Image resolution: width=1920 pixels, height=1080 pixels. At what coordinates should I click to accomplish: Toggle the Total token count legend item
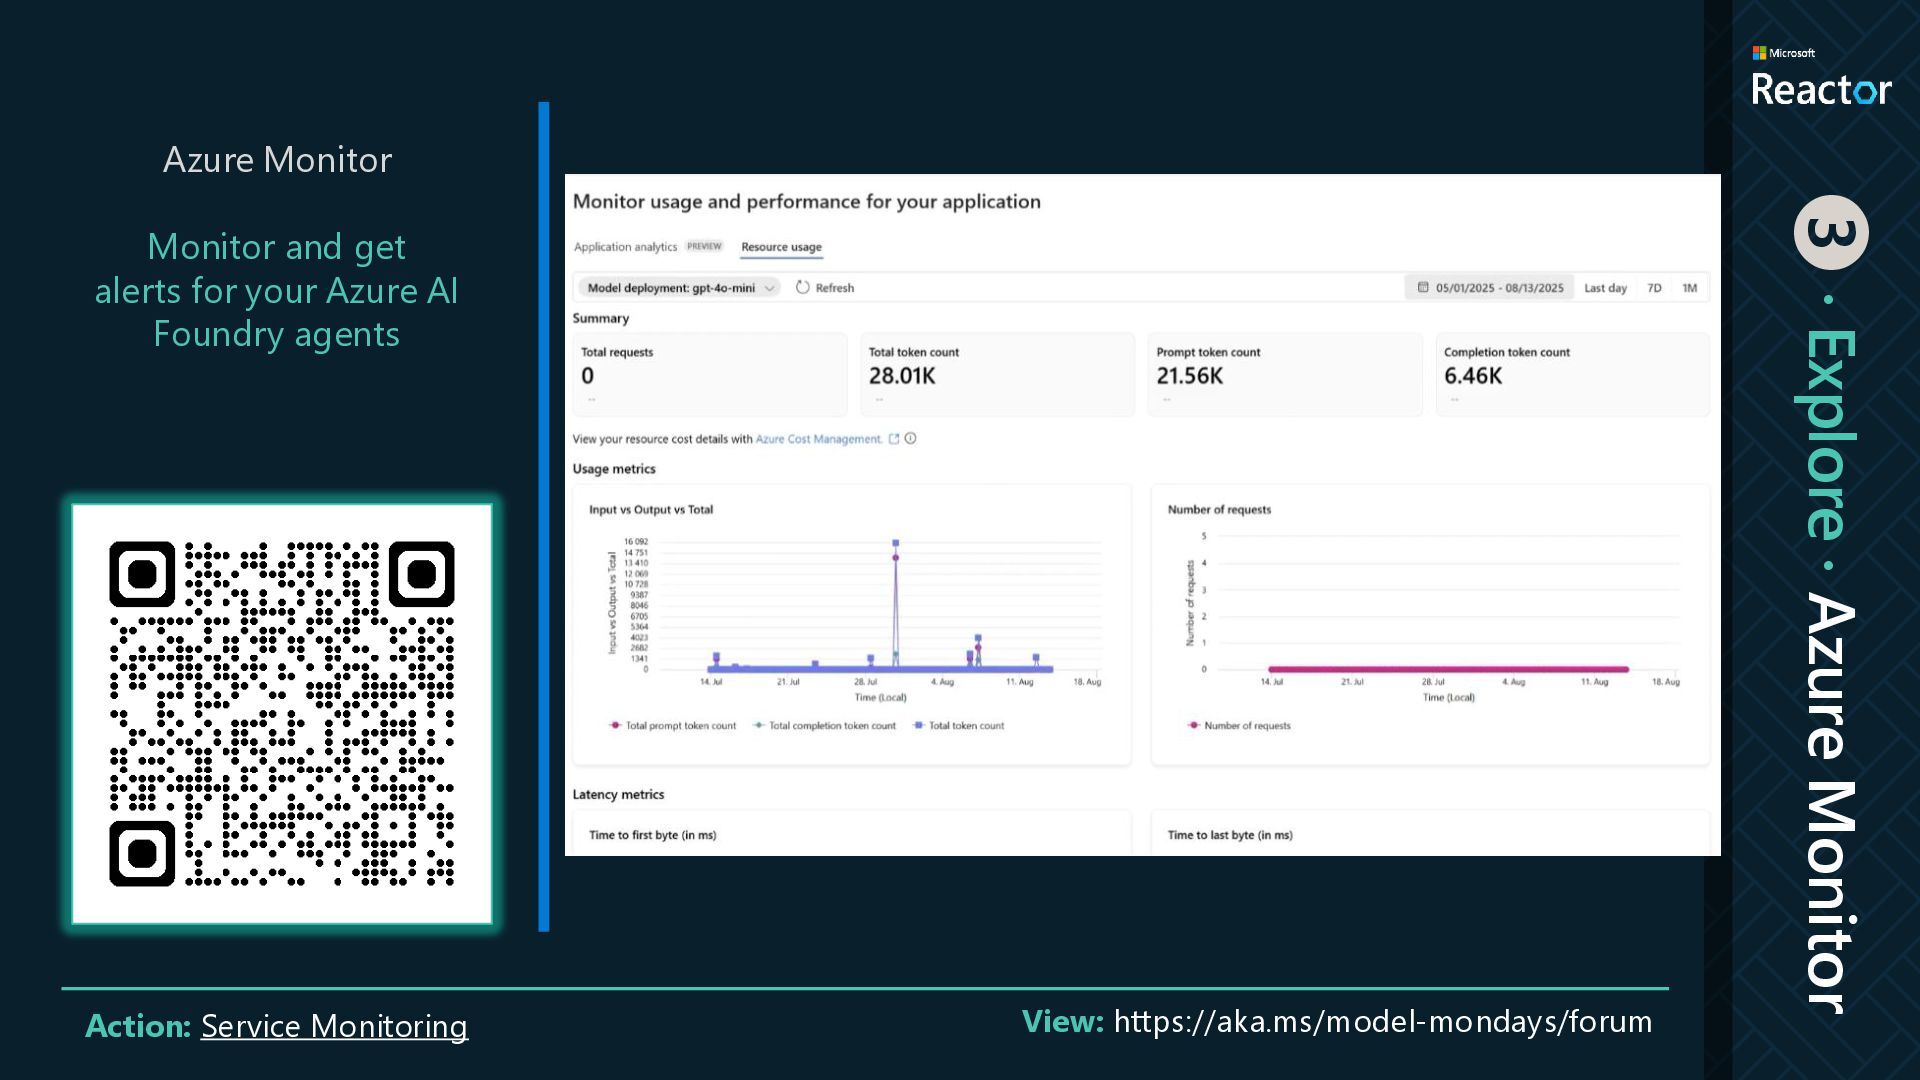click(958, 726)
